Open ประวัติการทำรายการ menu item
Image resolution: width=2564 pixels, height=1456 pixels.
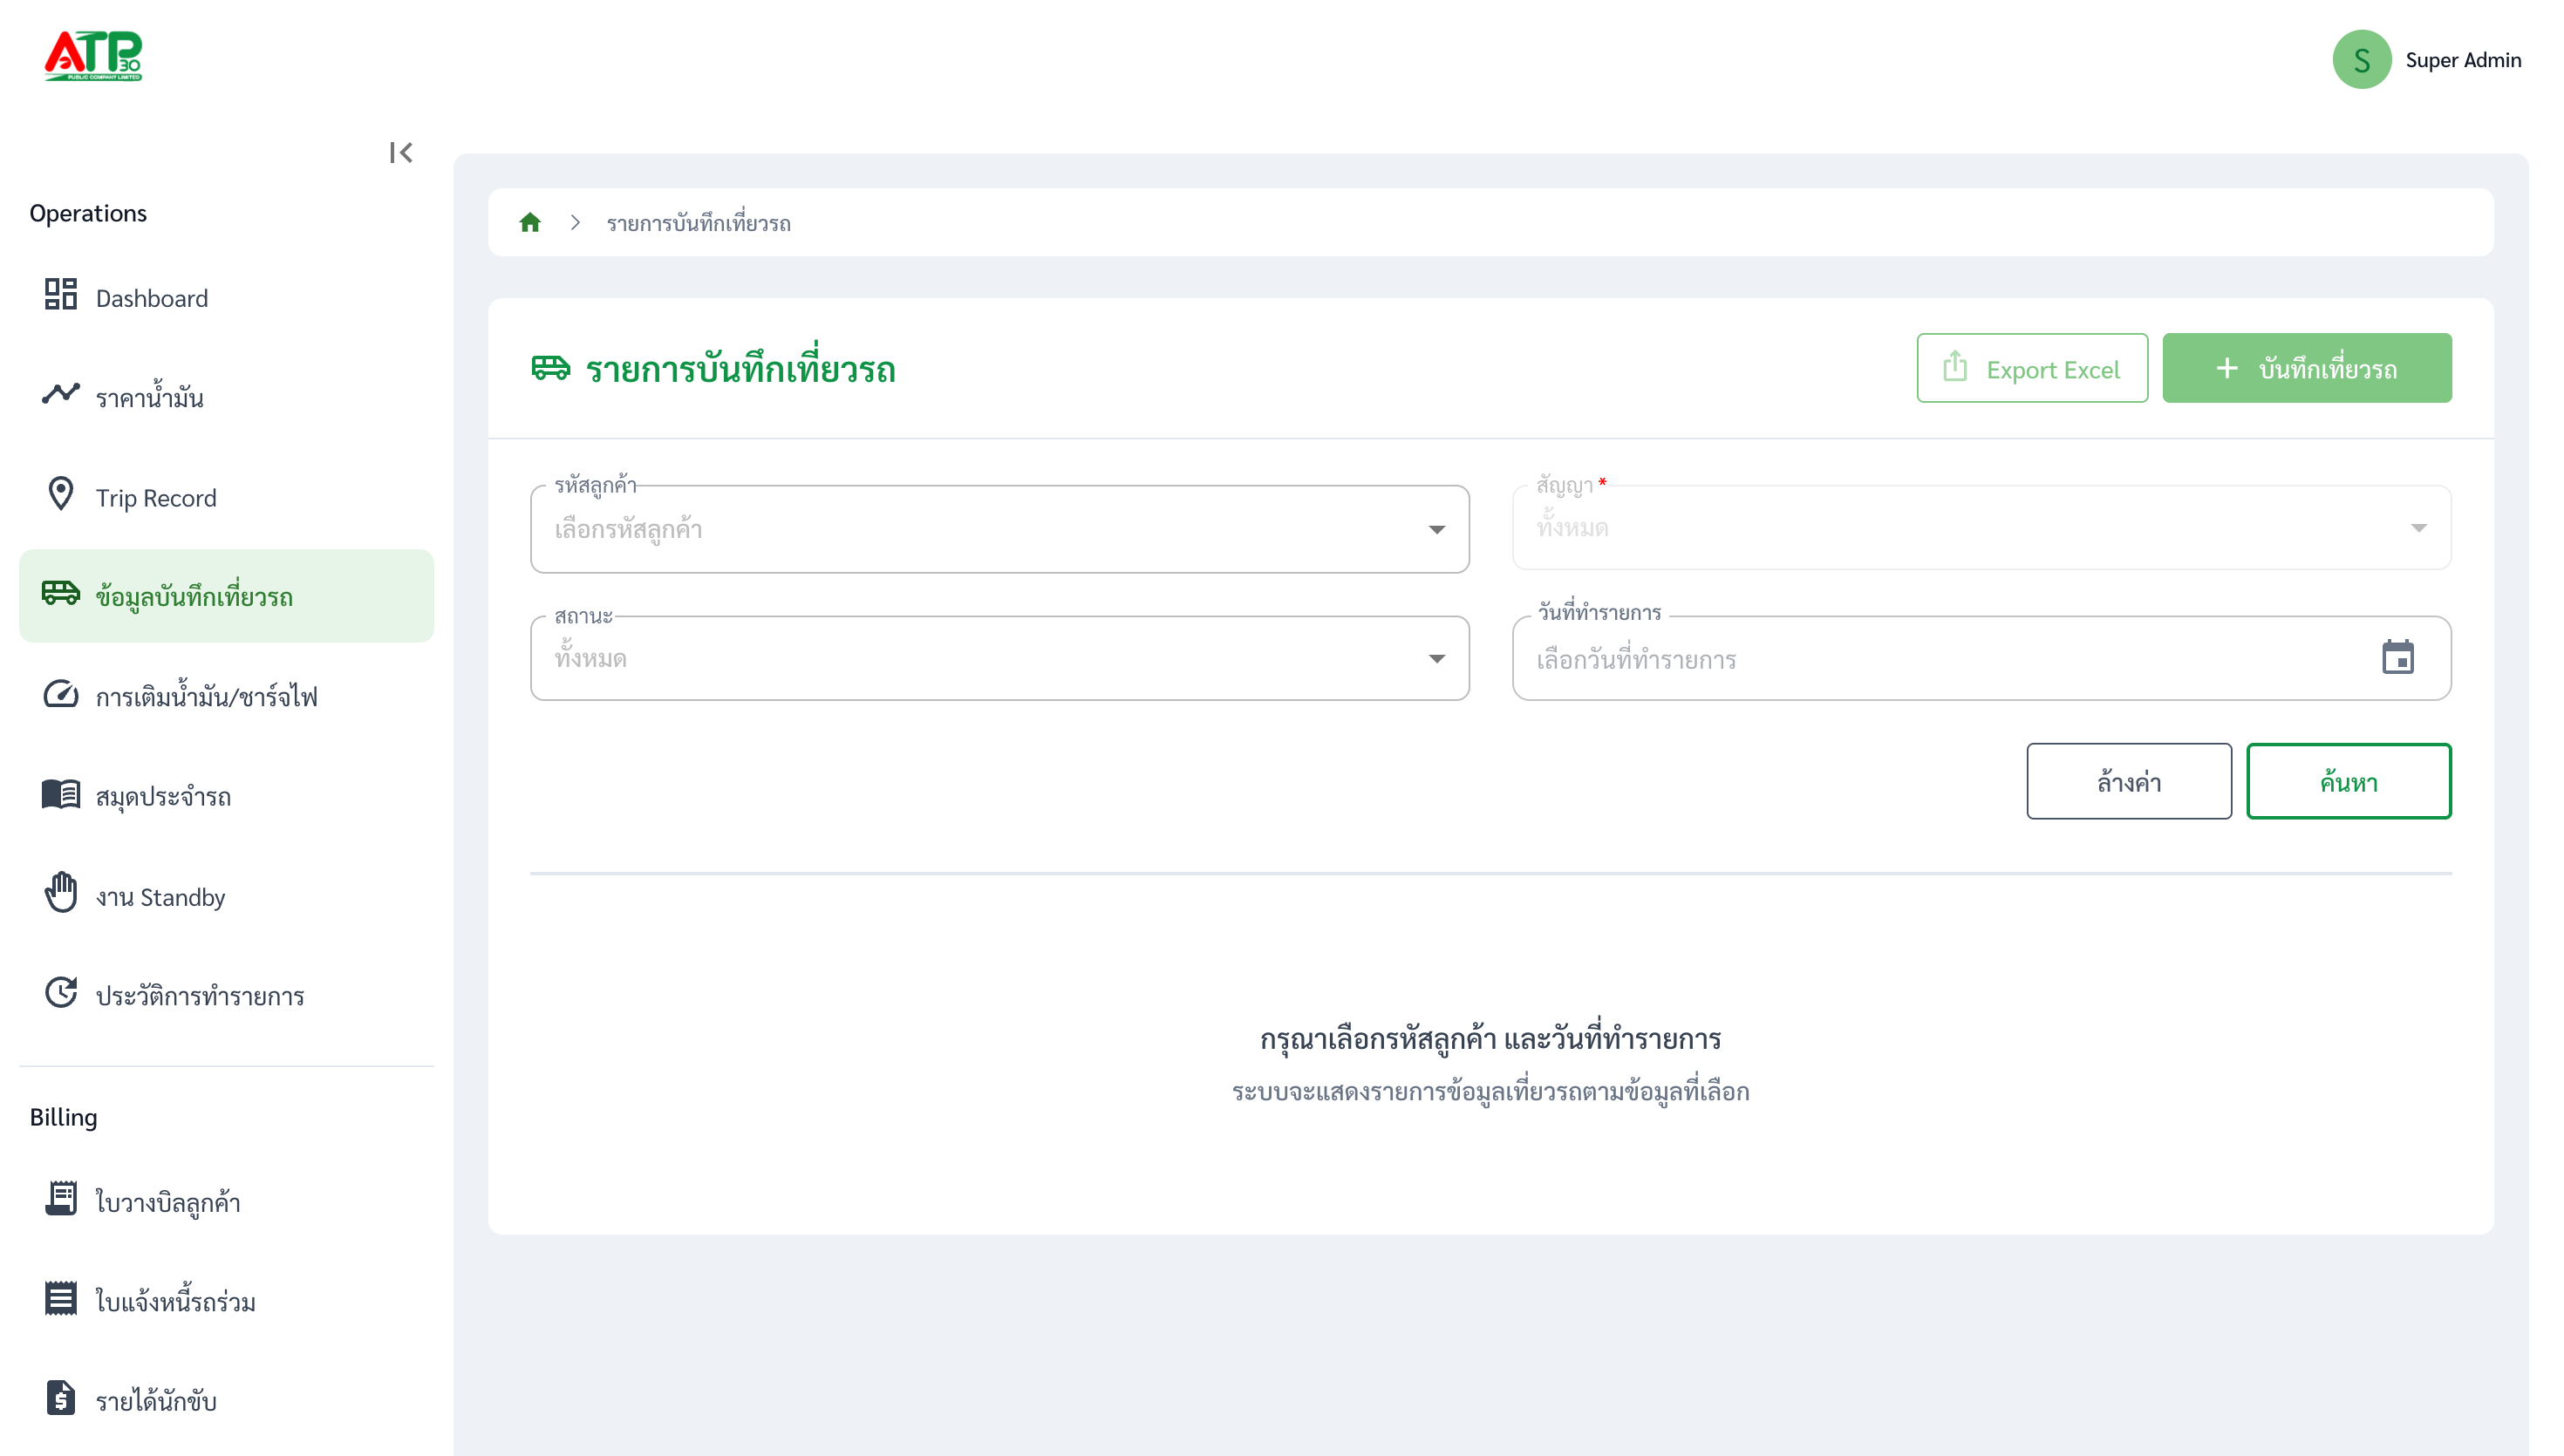pos(226,995)
